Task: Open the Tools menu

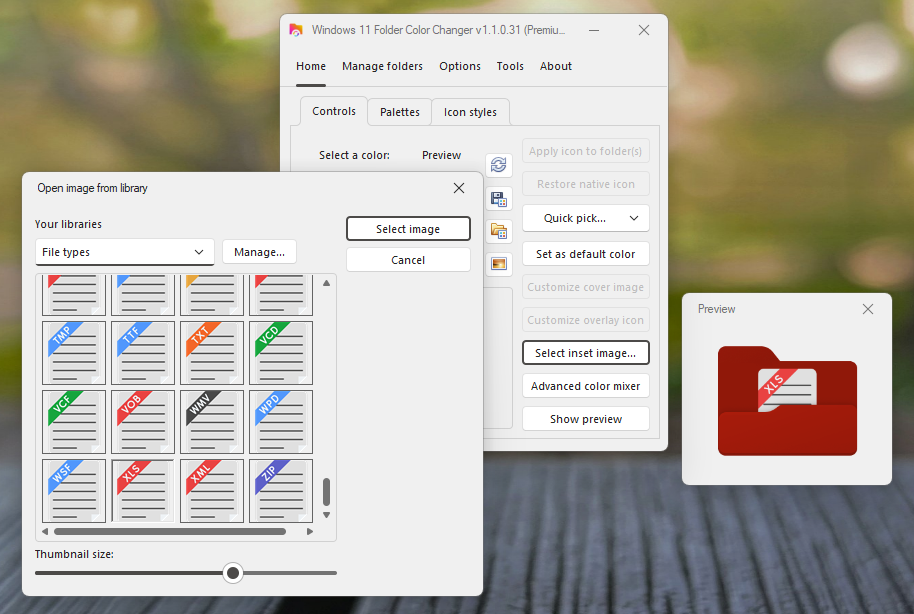Action: pyautogui.click(x=510, y=66)
